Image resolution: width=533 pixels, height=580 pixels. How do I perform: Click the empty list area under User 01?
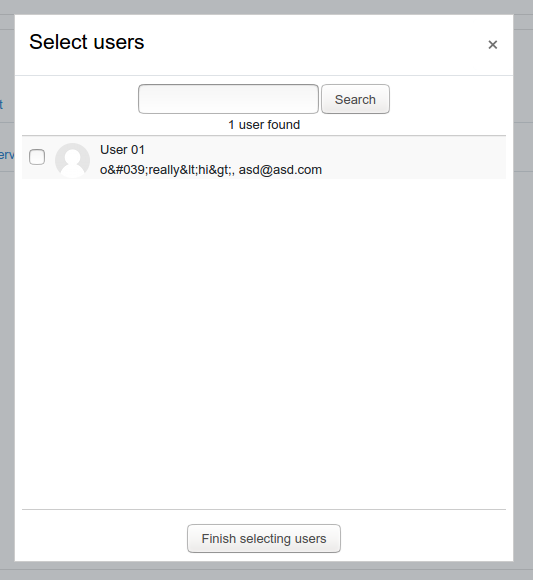tap(264, 344)
